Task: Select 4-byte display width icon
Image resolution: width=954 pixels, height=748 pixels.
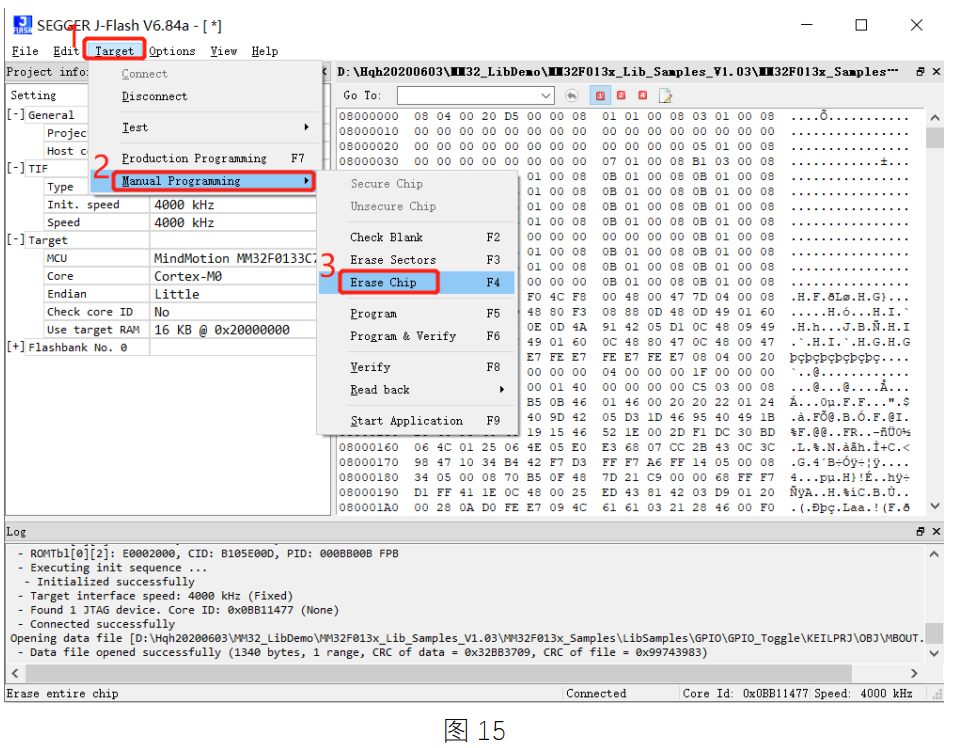Action: click(642, 96)
